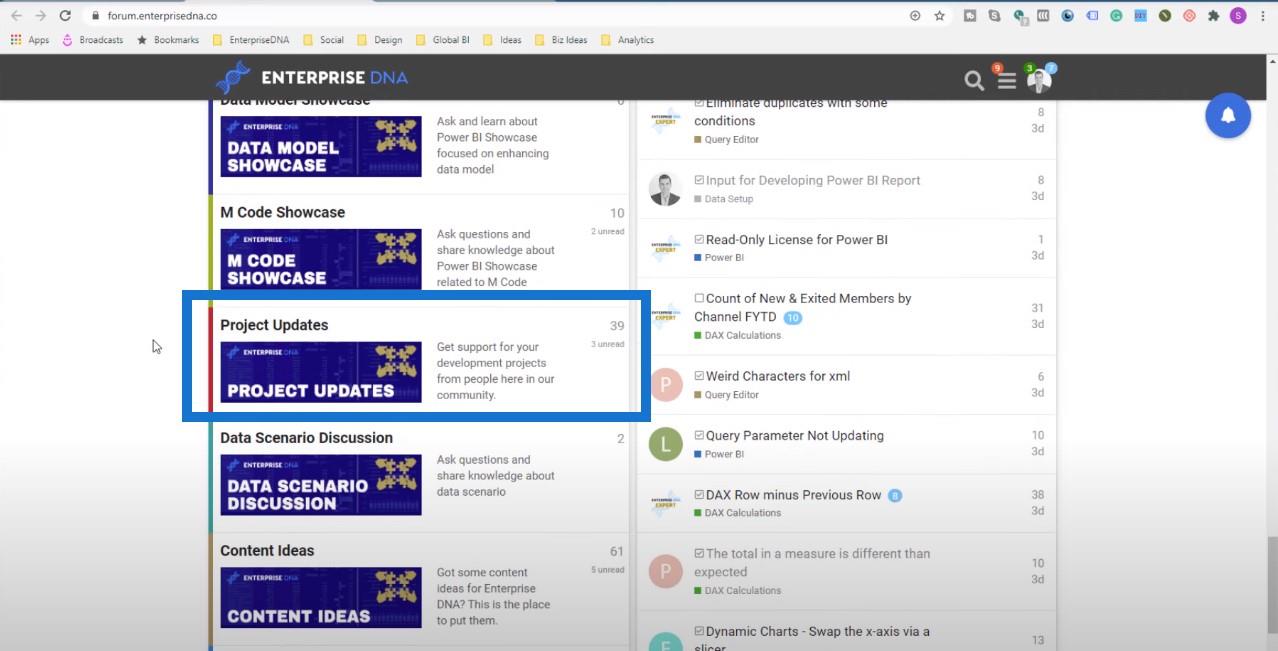Click the Project Updates banner image
The image size is (1278, 651).
[x=321, y=372]
